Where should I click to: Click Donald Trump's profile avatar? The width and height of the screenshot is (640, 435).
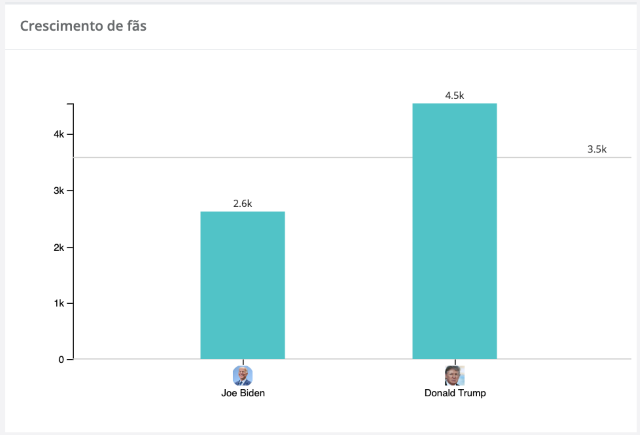(x=455, y=376)
